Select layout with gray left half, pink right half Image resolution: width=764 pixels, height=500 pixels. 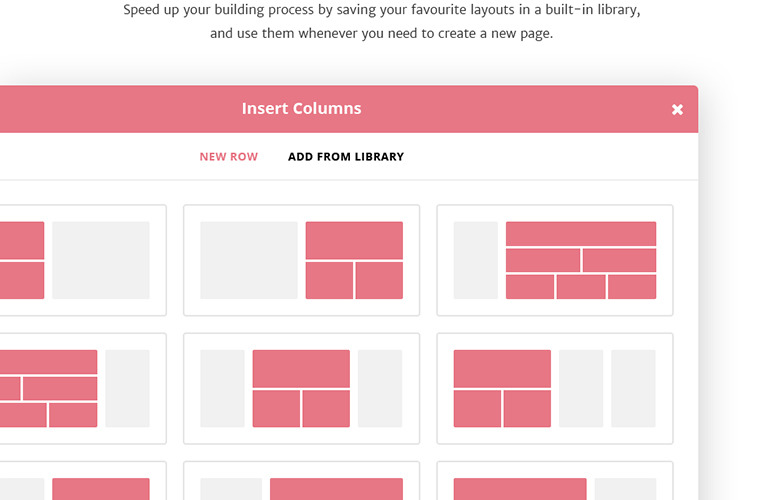click(x=301, y=260)
